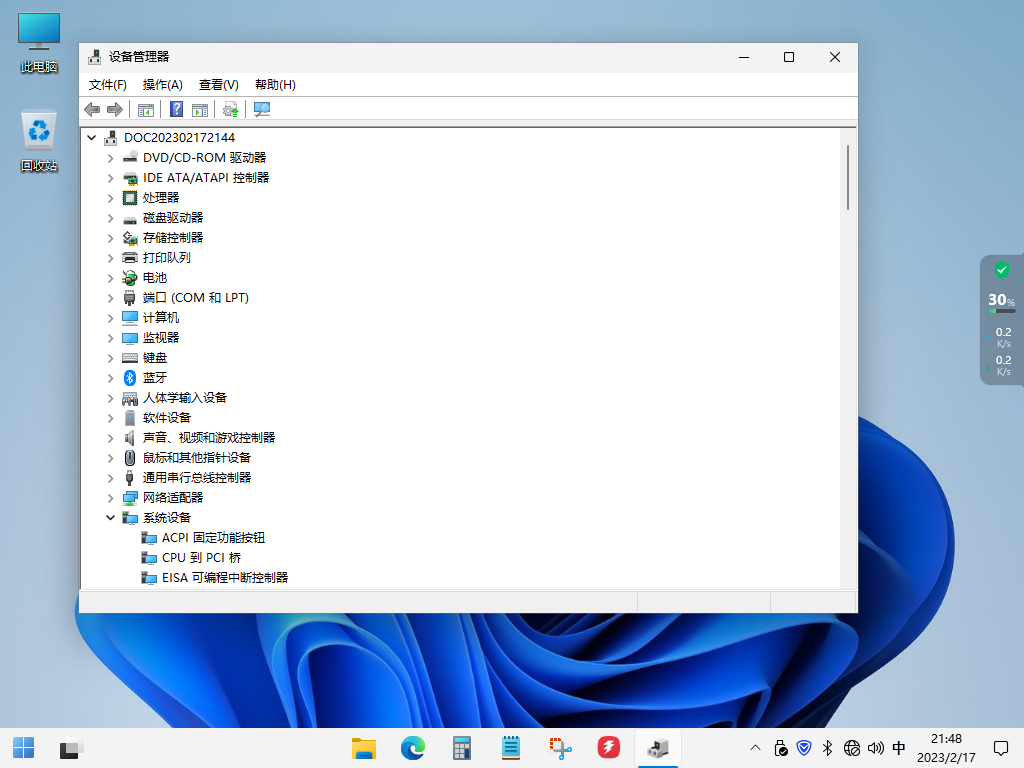Open the Windows Start button
Image resolution: width=1024 pixels, height=768 pixels.
pyautogui.click(x=24, y=748)
